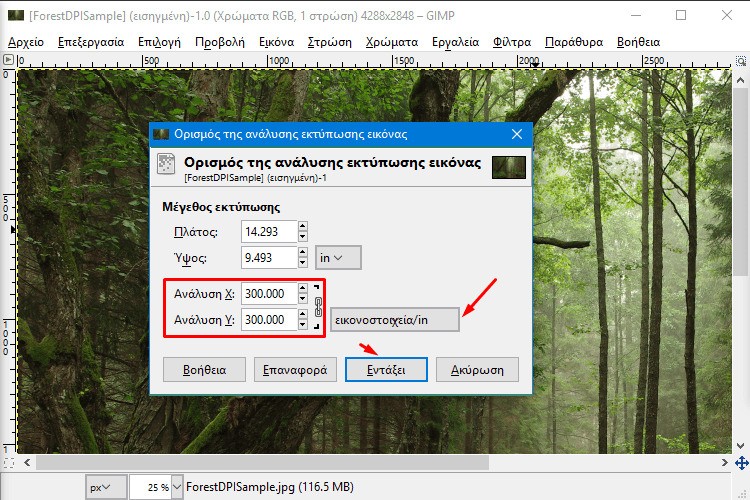Open the 'in' size unit dropdown
This screenshot has width=750, height=500.
pos(338,258)
